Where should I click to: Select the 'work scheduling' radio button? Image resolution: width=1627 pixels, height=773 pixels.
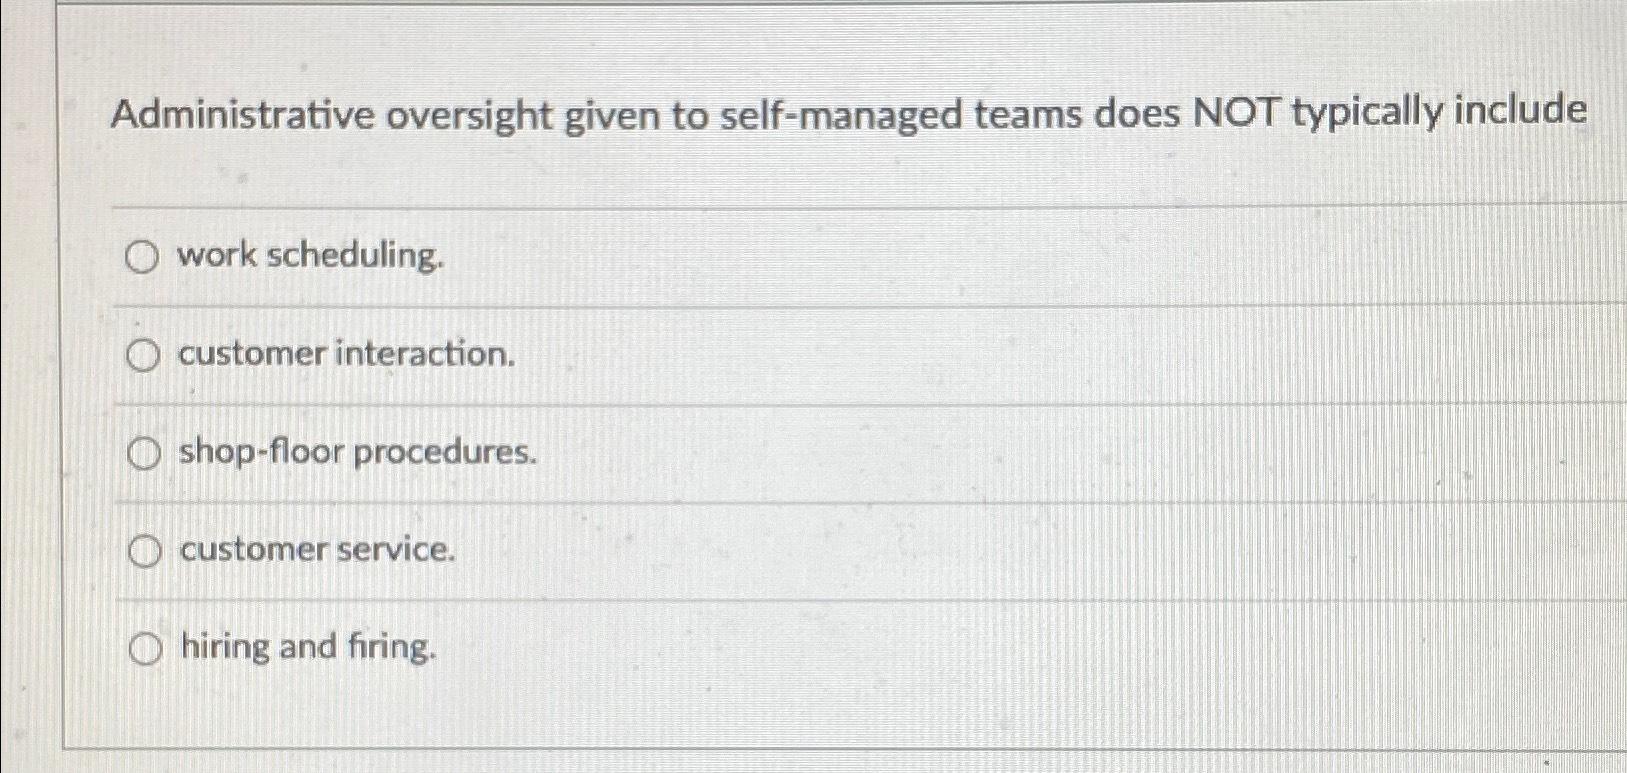pyautogui.click(x=144, y=258)
